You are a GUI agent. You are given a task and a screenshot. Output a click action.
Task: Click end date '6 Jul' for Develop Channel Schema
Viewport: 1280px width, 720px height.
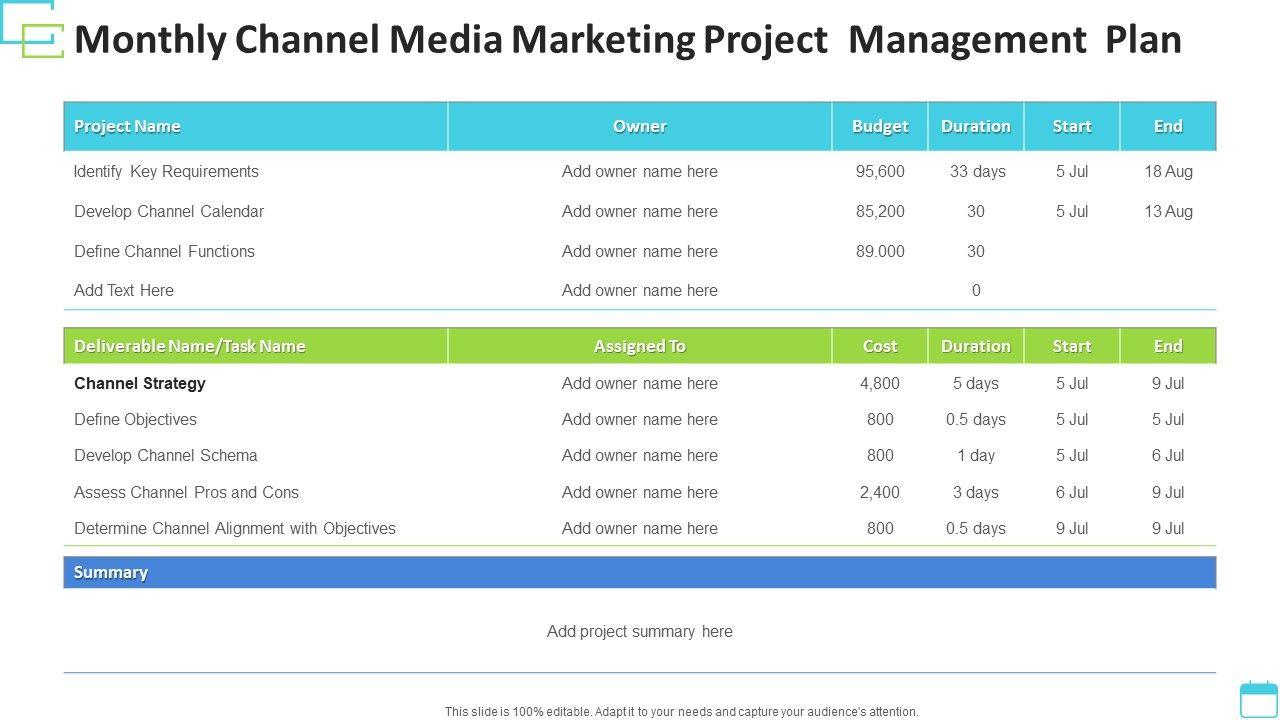coord(1168,455)
